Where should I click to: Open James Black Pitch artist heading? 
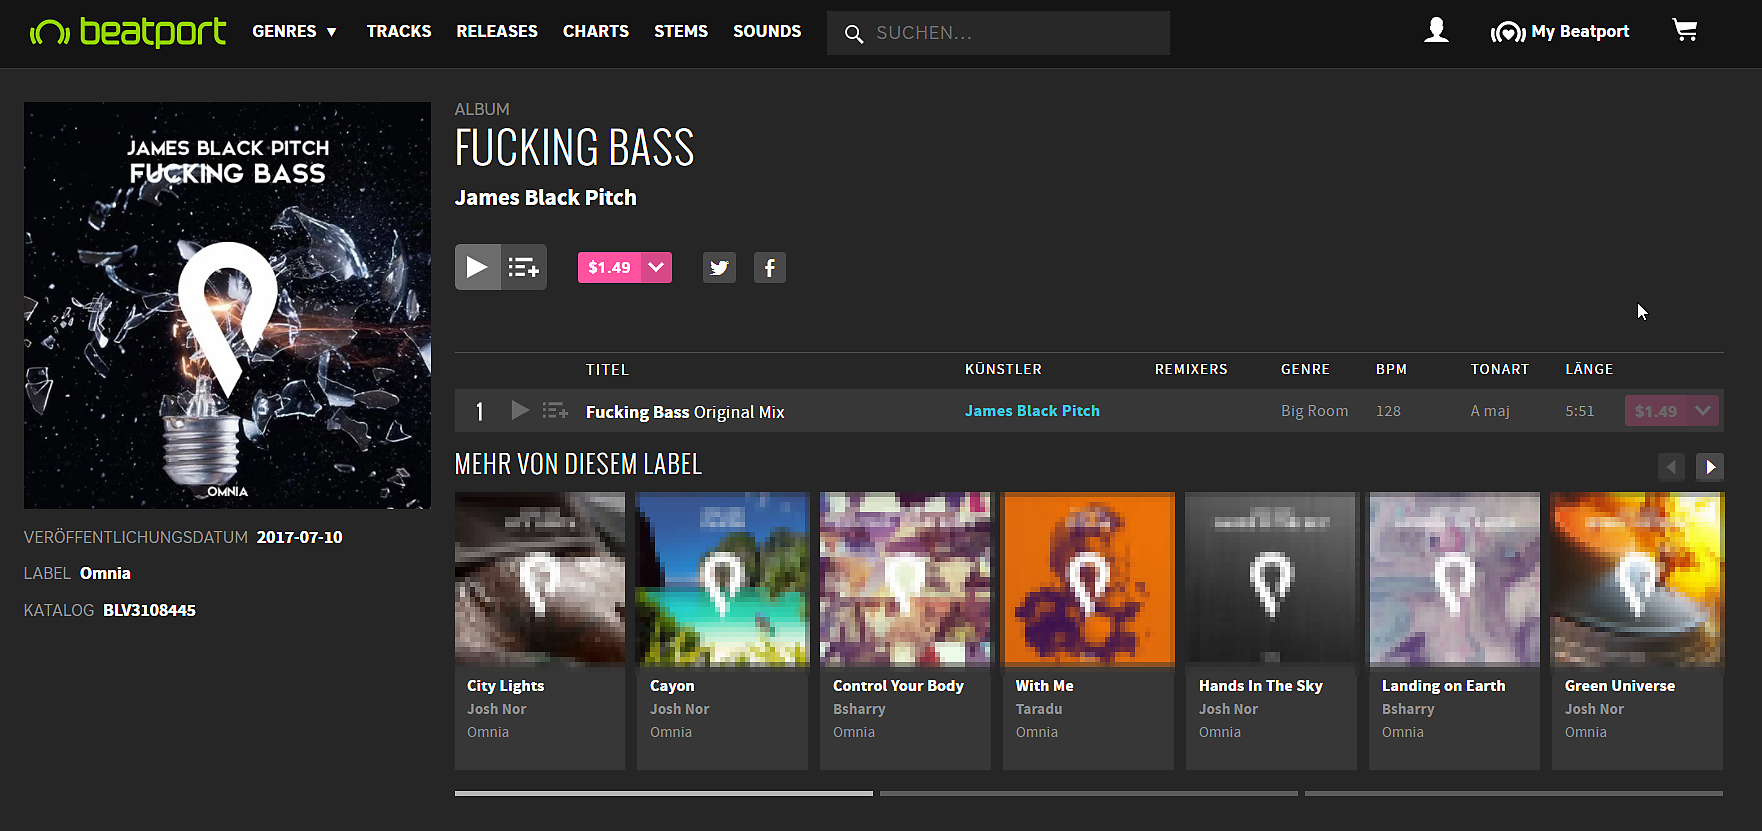tap(545, 198)
